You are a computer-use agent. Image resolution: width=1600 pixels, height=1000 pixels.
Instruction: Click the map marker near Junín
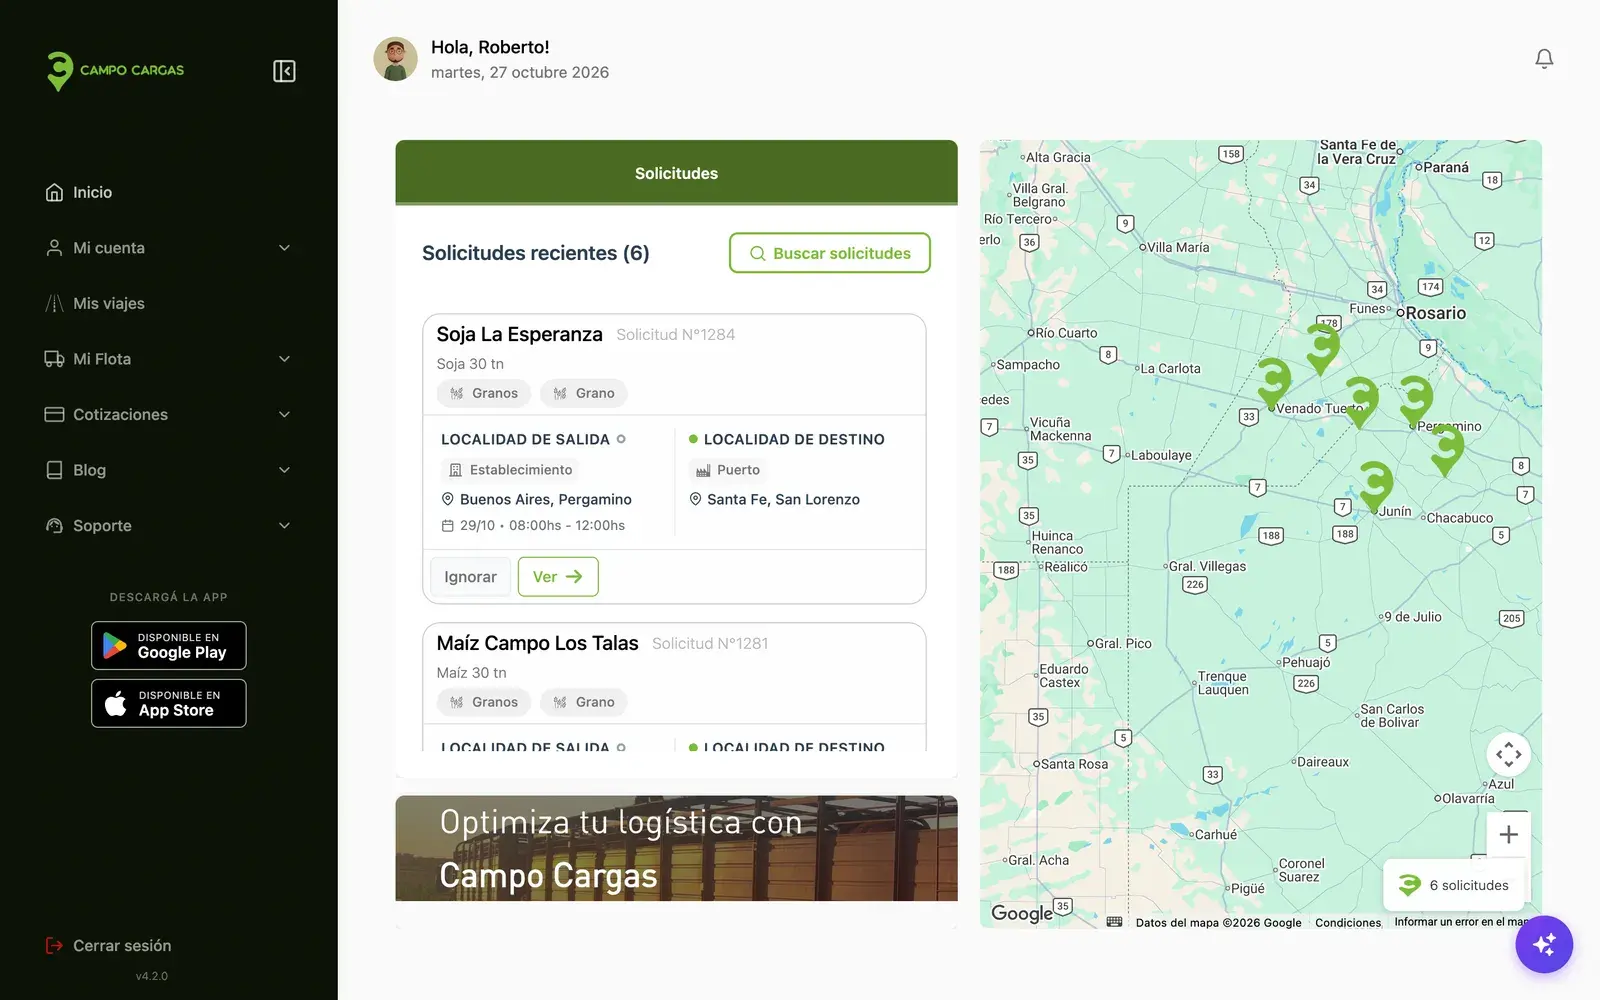[x=1376, y=486]
